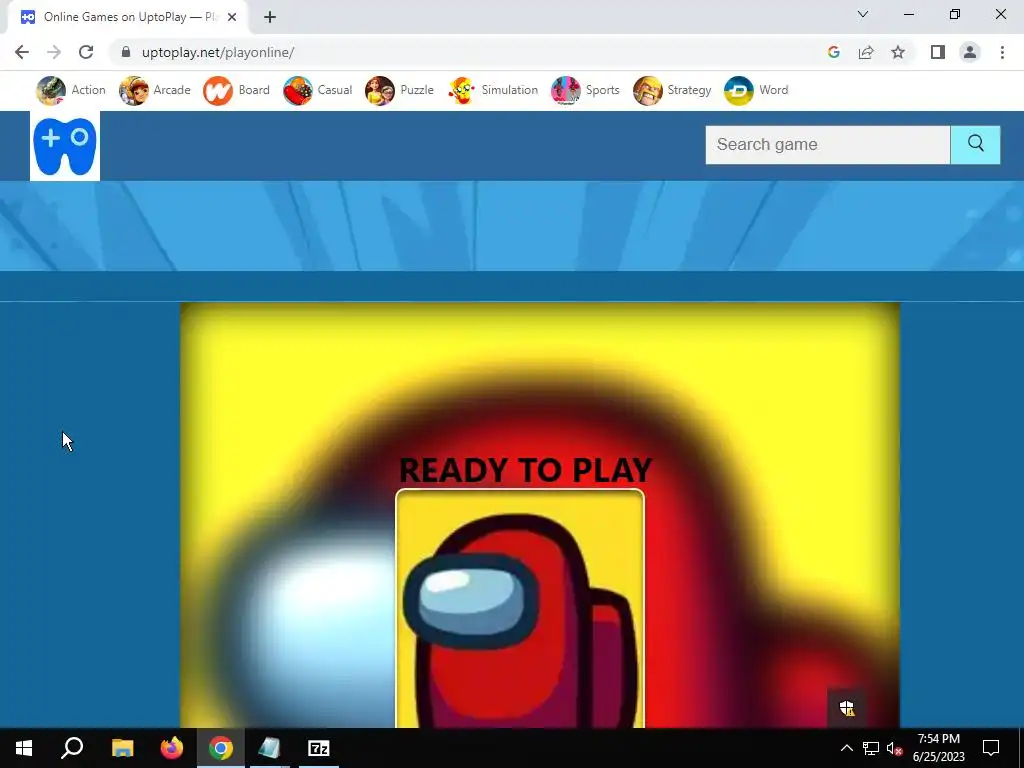Open the Chrome profile avatar

coord(970,52)
